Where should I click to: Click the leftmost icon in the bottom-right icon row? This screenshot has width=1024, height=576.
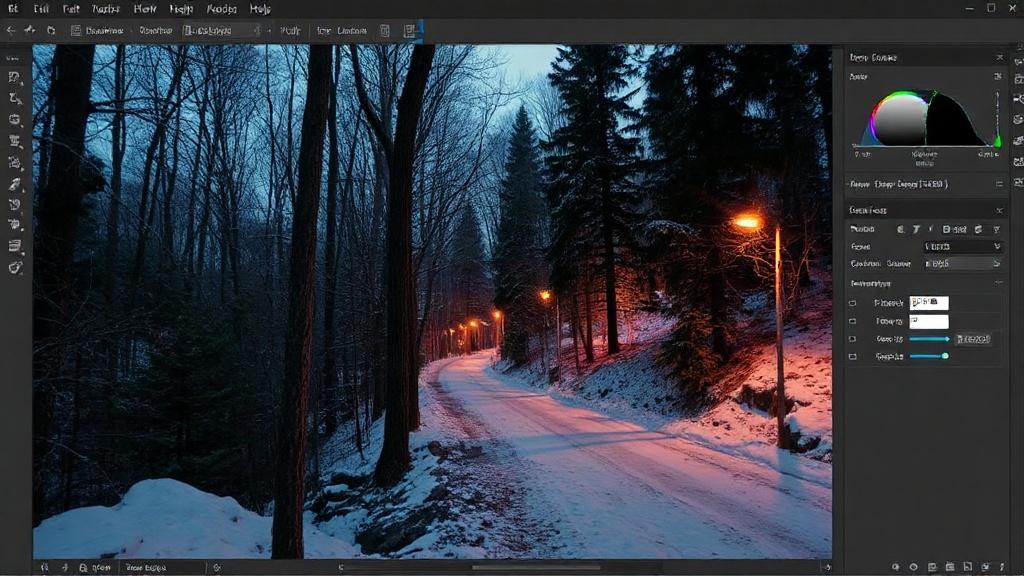[895, 567]
